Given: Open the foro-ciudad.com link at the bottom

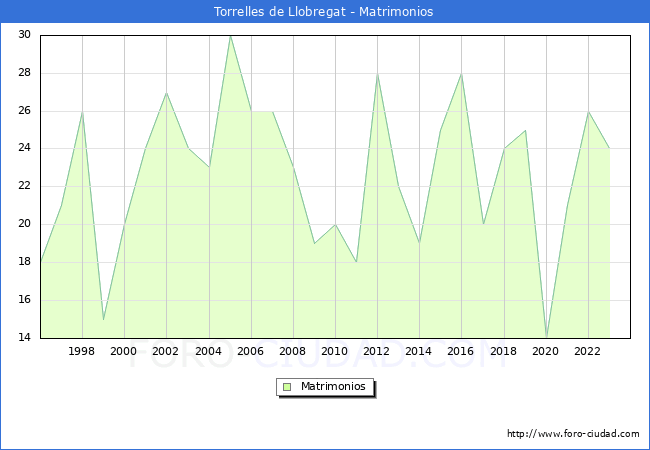Looking at the screenshot, I should click(573, 434).
